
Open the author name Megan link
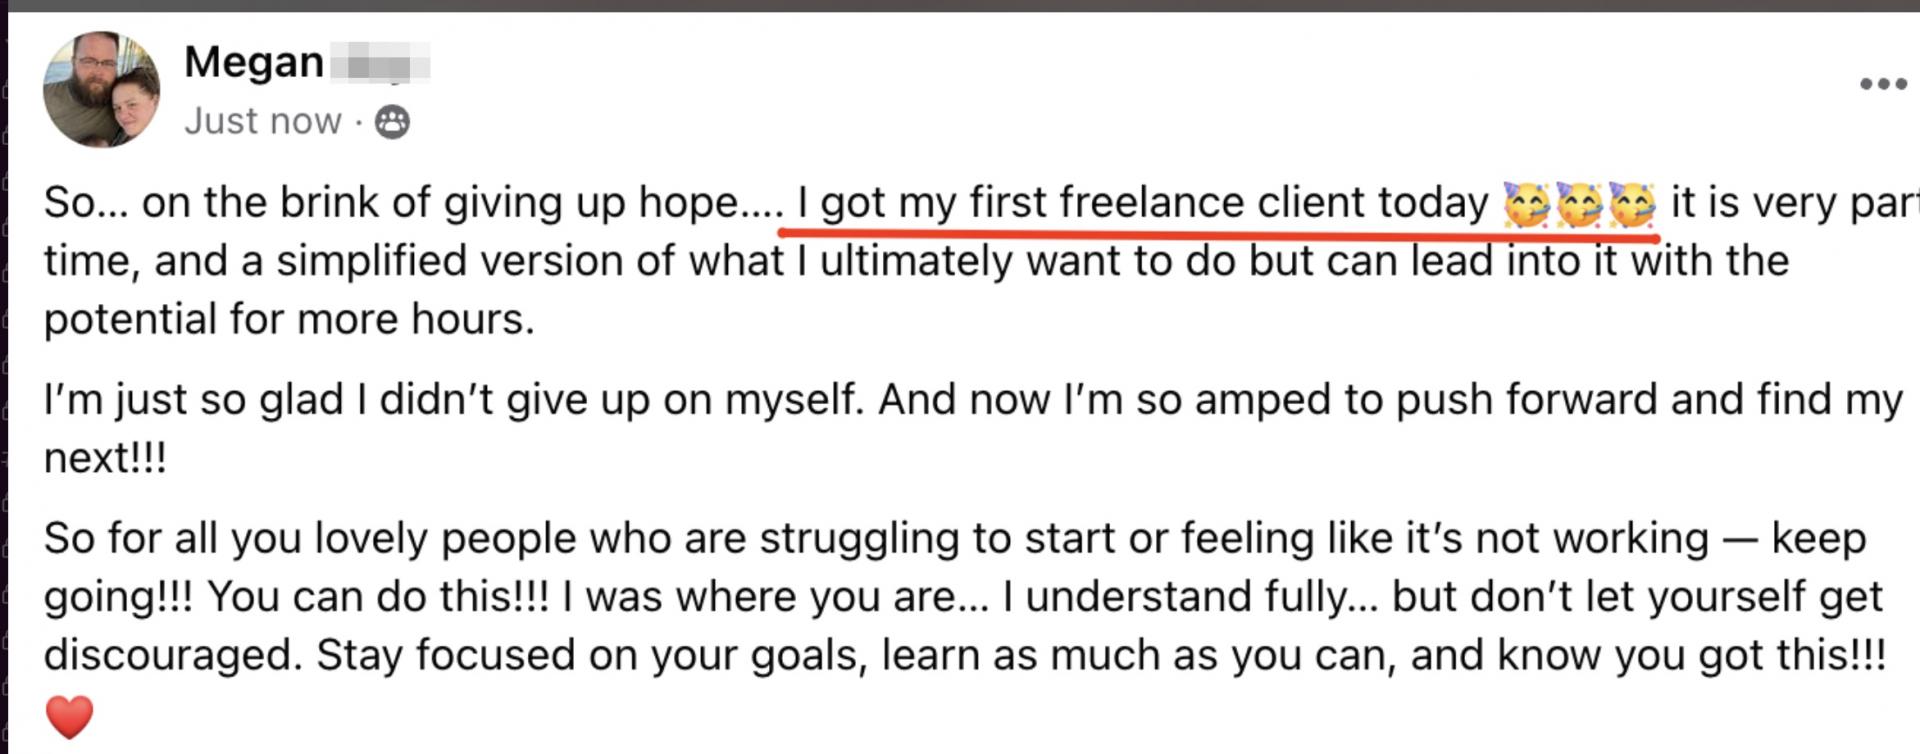(x=254, y=62)
